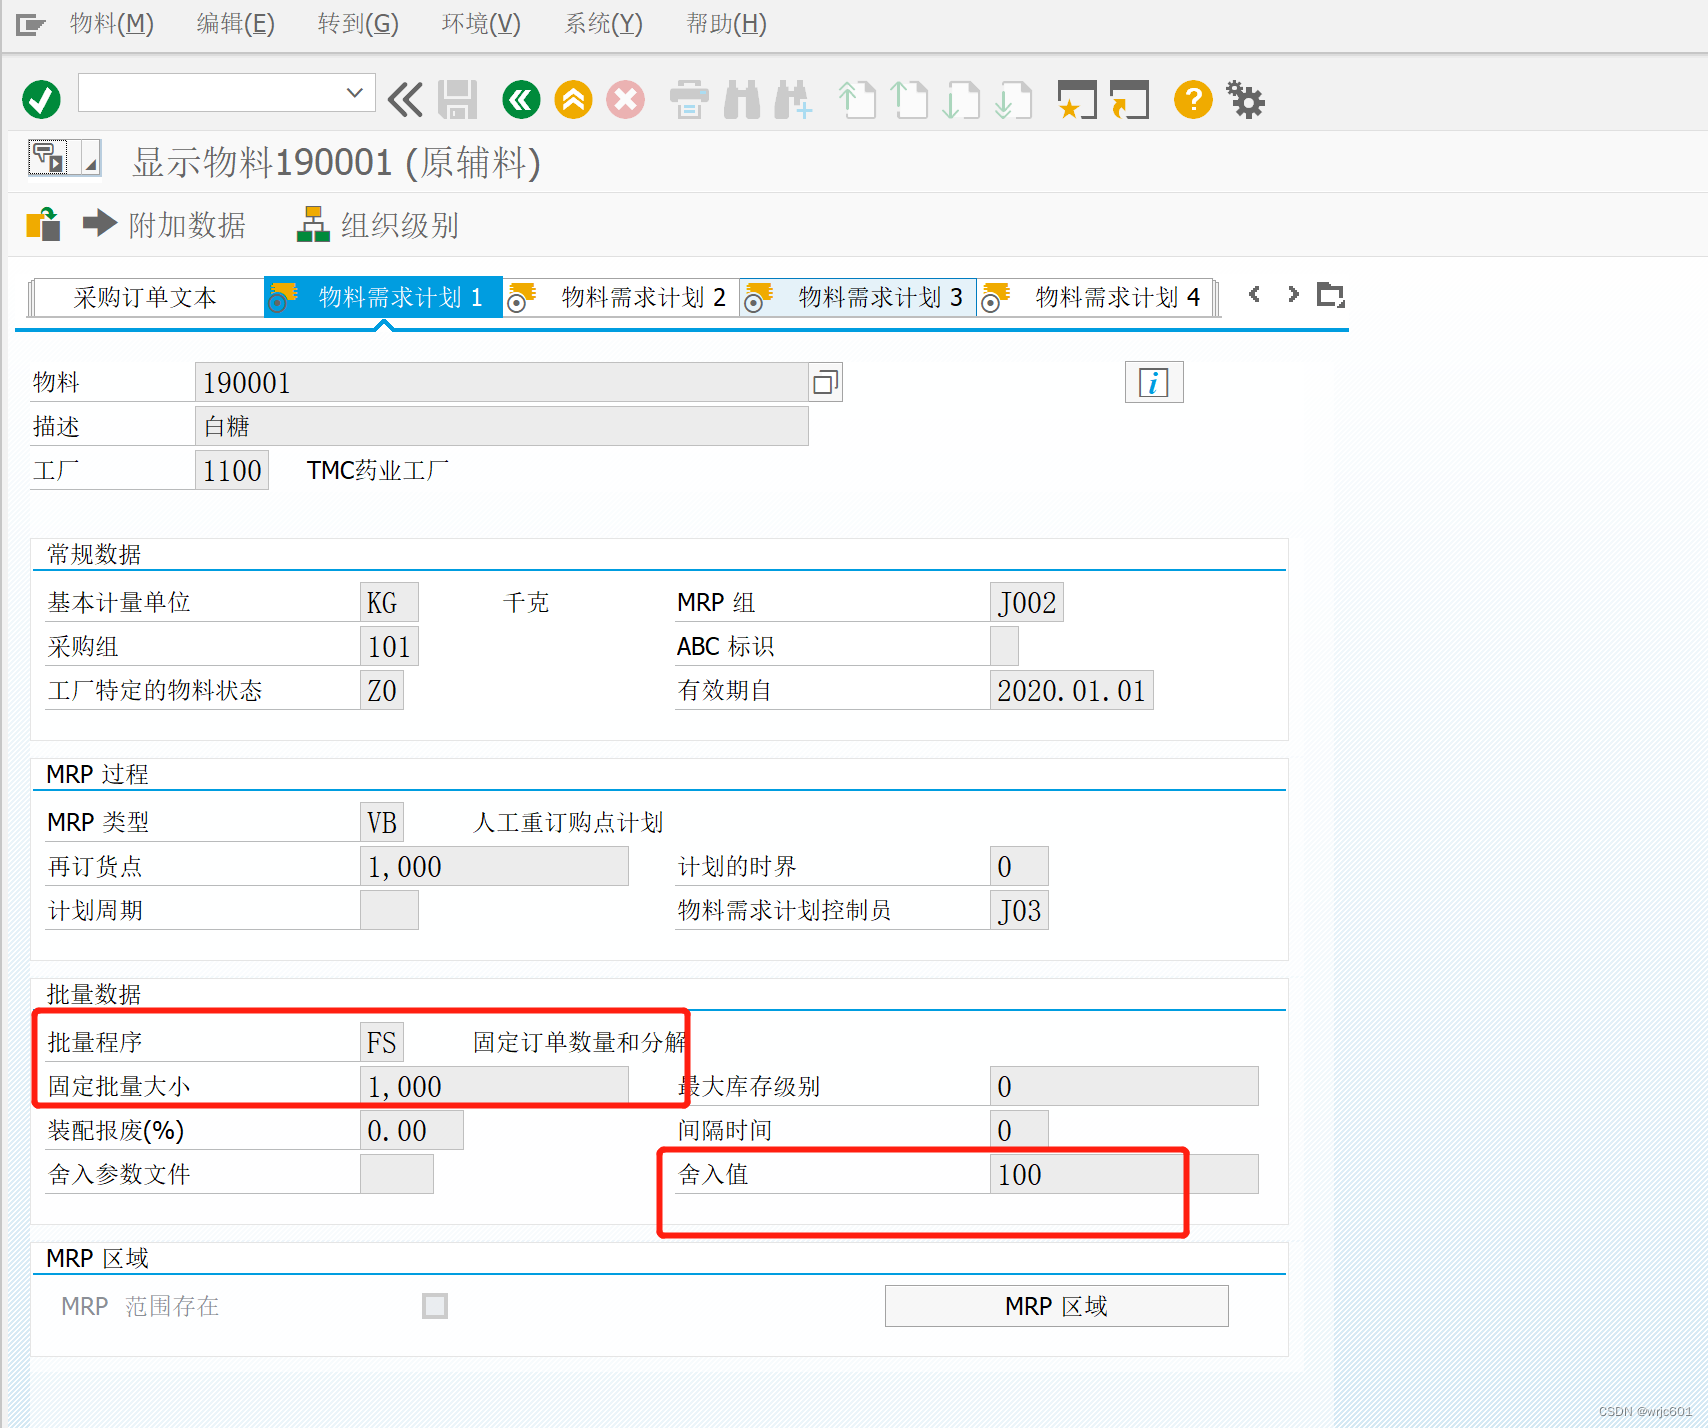
Task: Click the Find binoculars icon
Action: [x=742, y=99]
